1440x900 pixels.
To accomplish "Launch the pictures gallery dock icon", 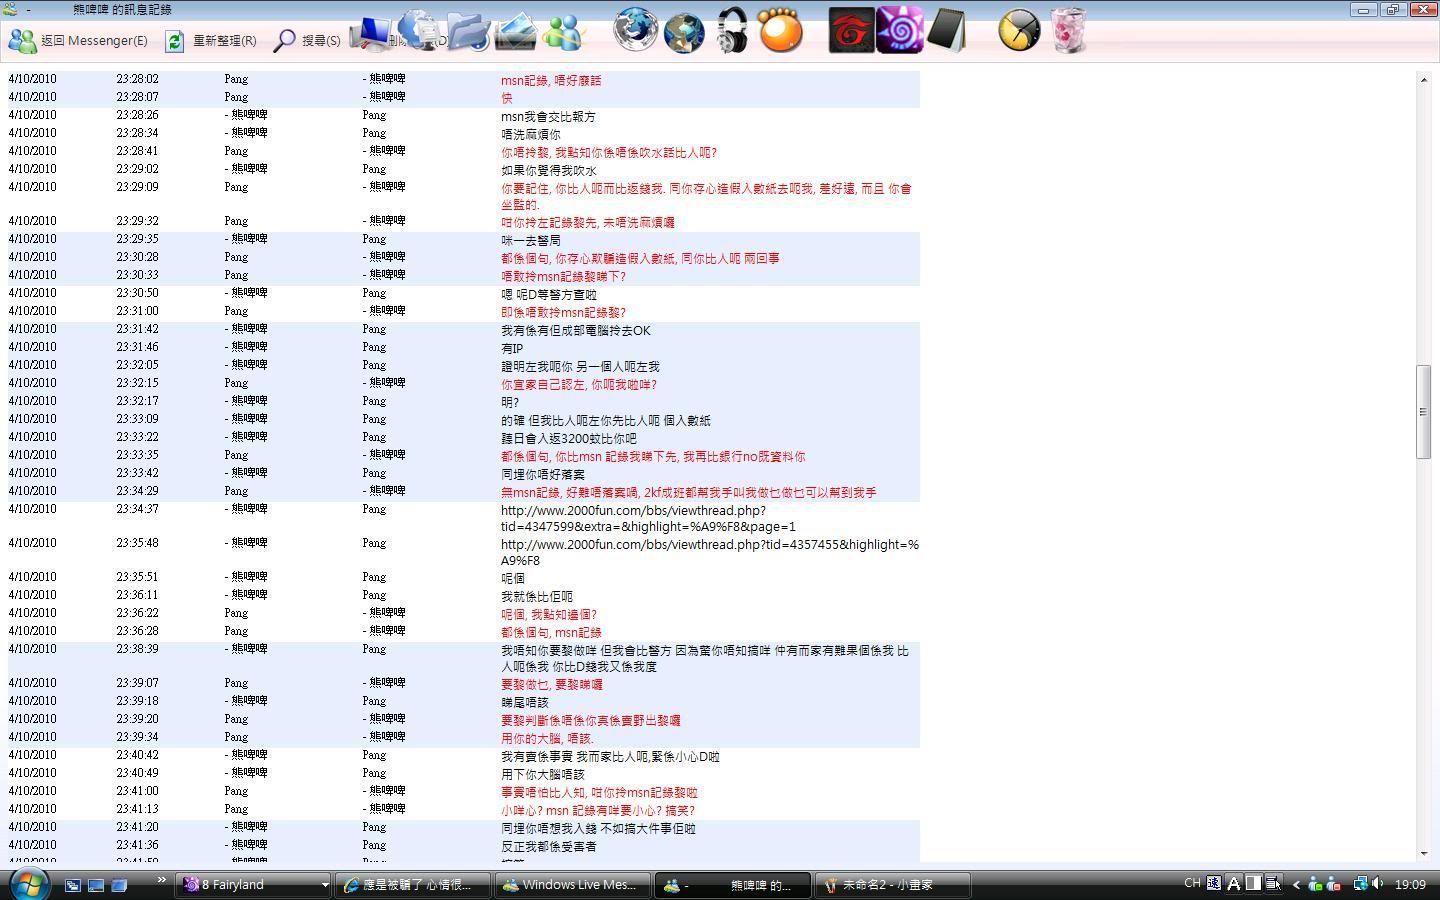I will pos(516,32).
